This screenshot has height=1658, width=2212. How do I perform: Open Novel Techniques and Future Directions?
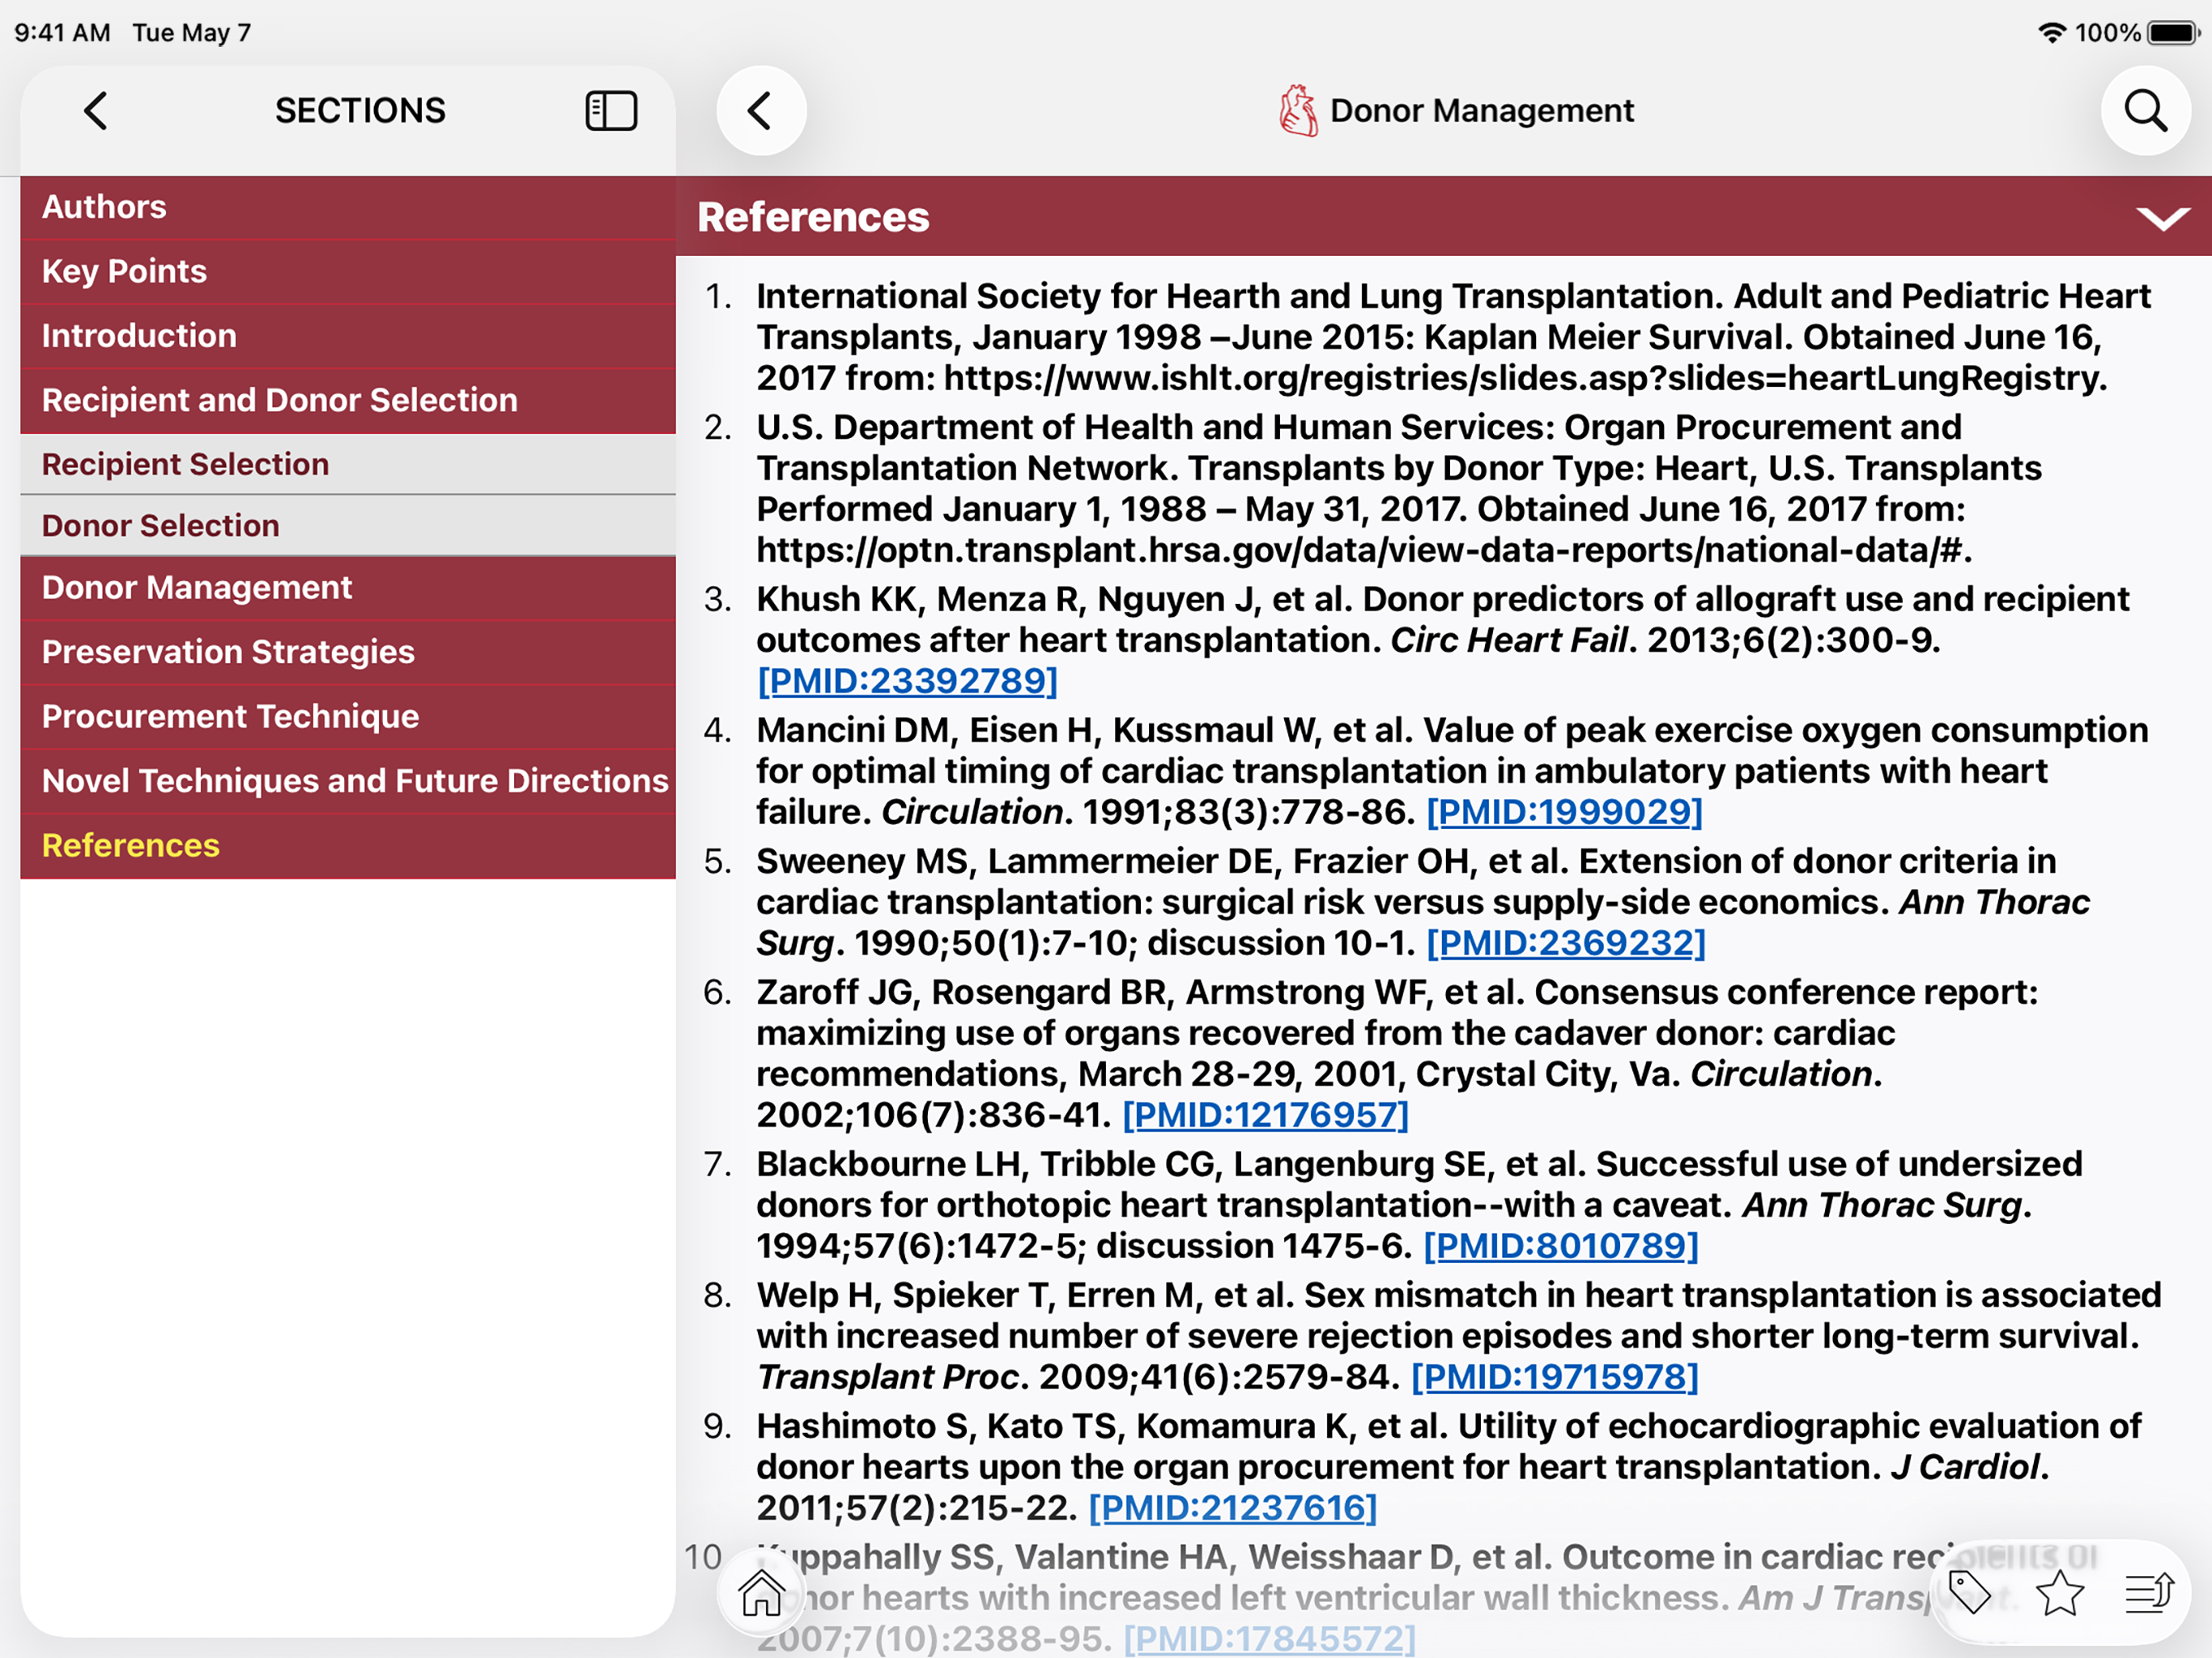pos(348,781)
